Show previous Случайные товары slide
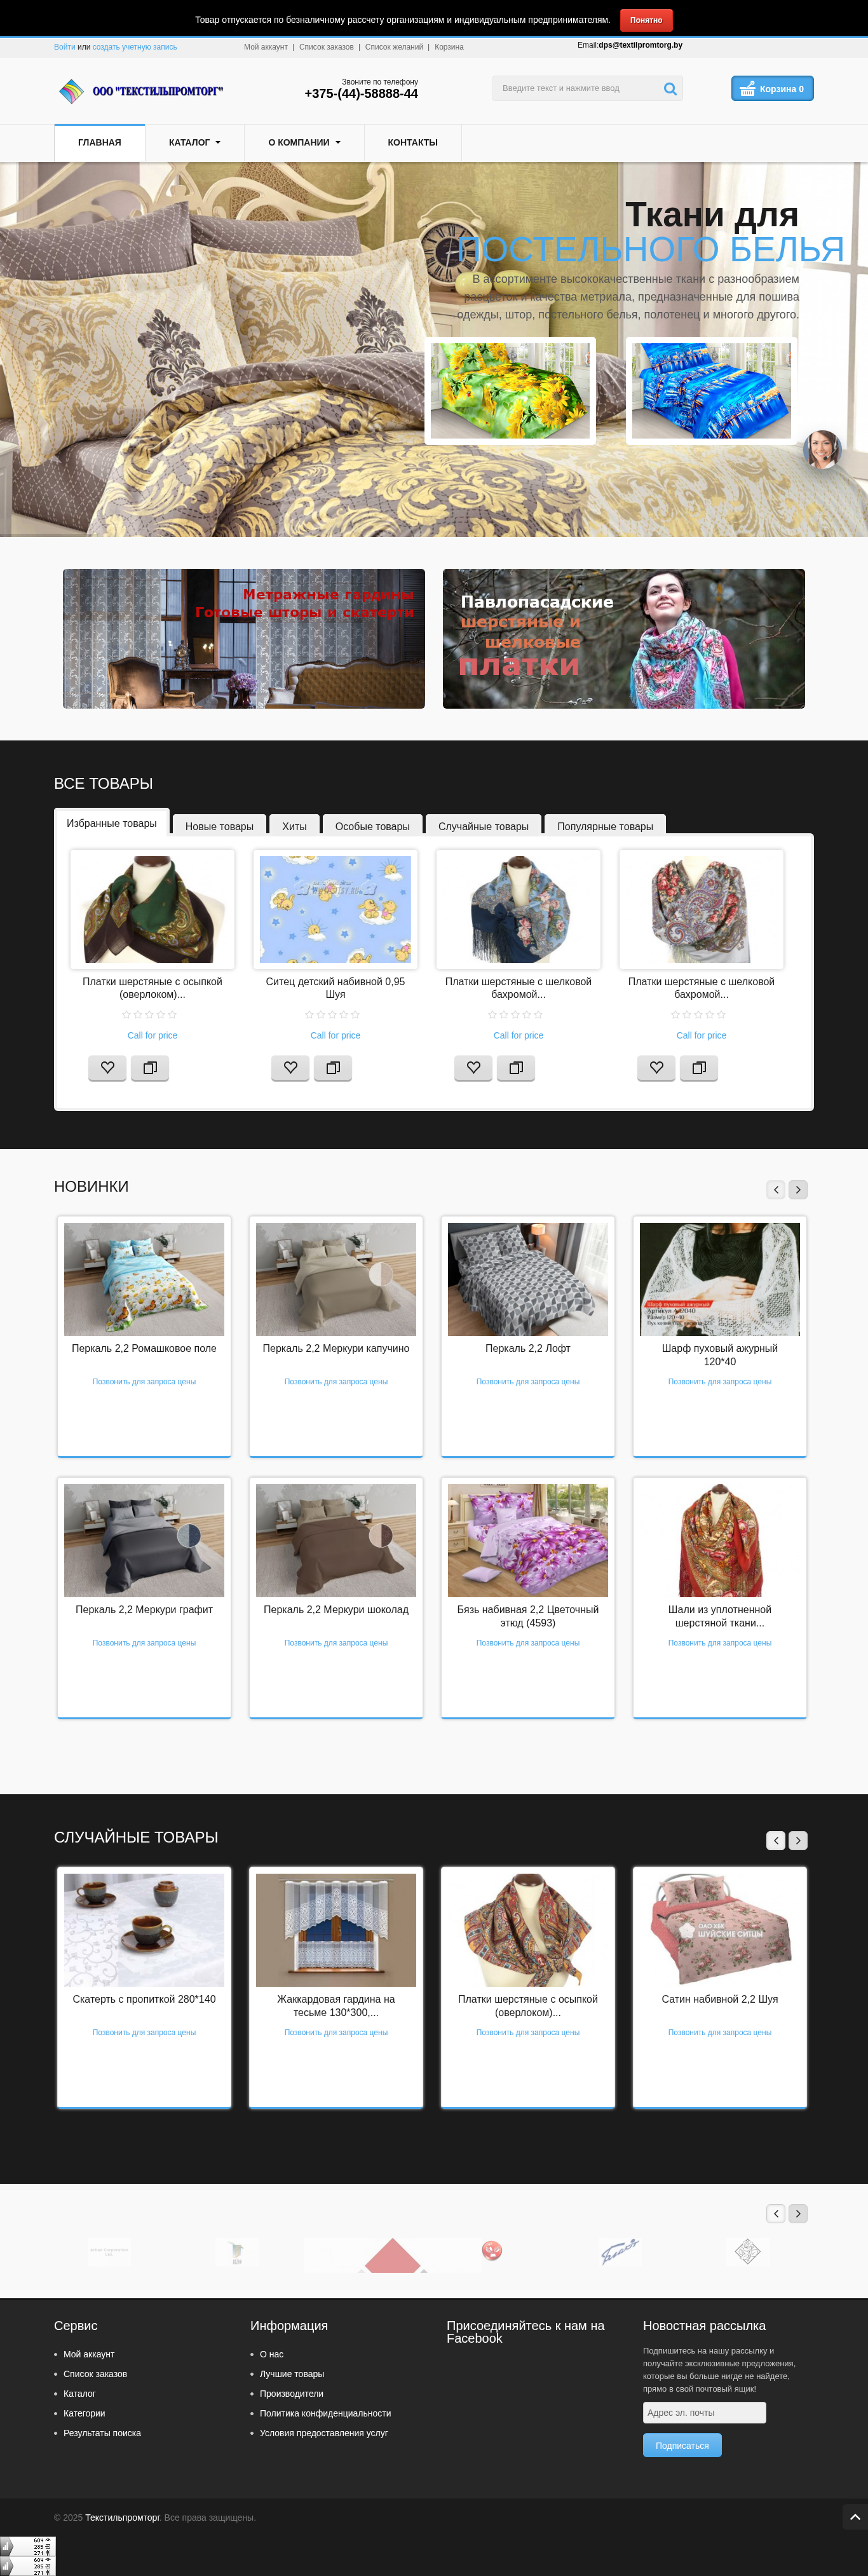The width and height of the screenshot is (868, 2576). coord(775,1840)
